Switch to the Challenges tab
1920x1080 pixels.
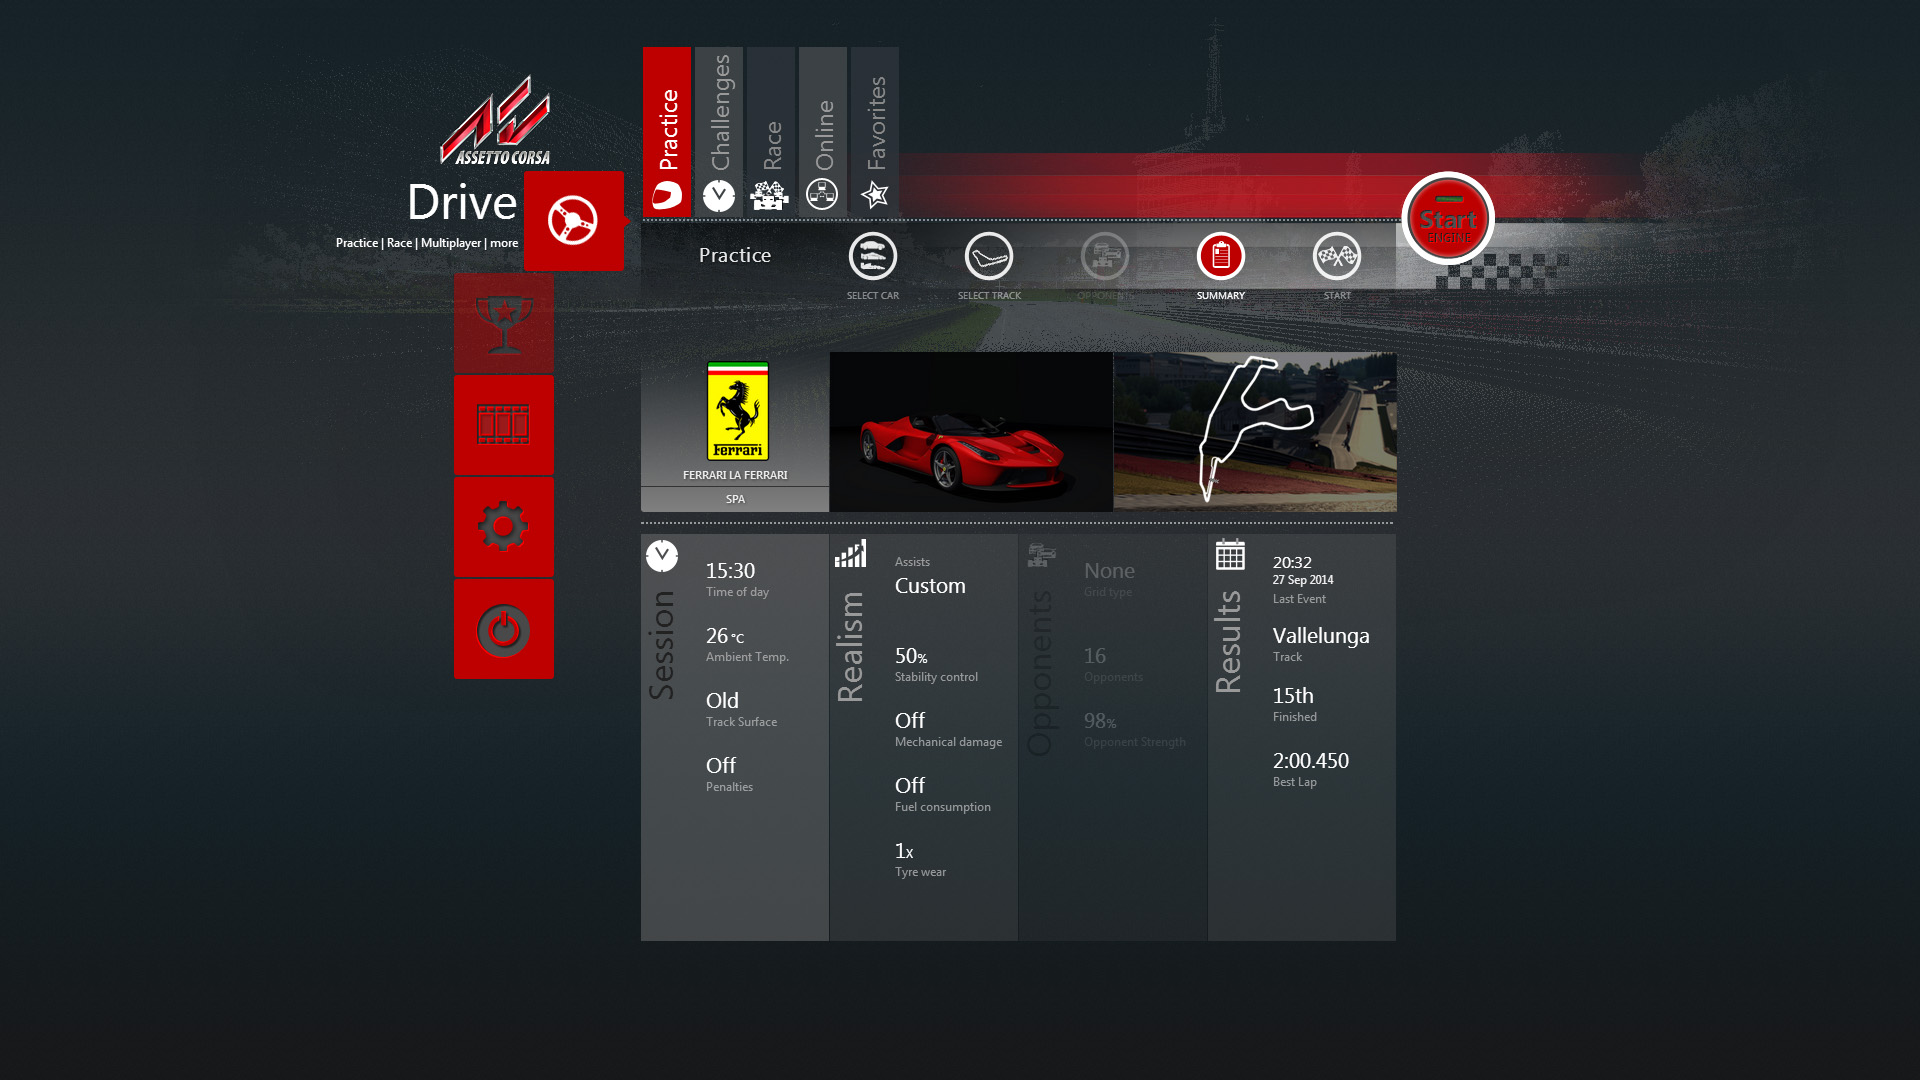(719, 131)
